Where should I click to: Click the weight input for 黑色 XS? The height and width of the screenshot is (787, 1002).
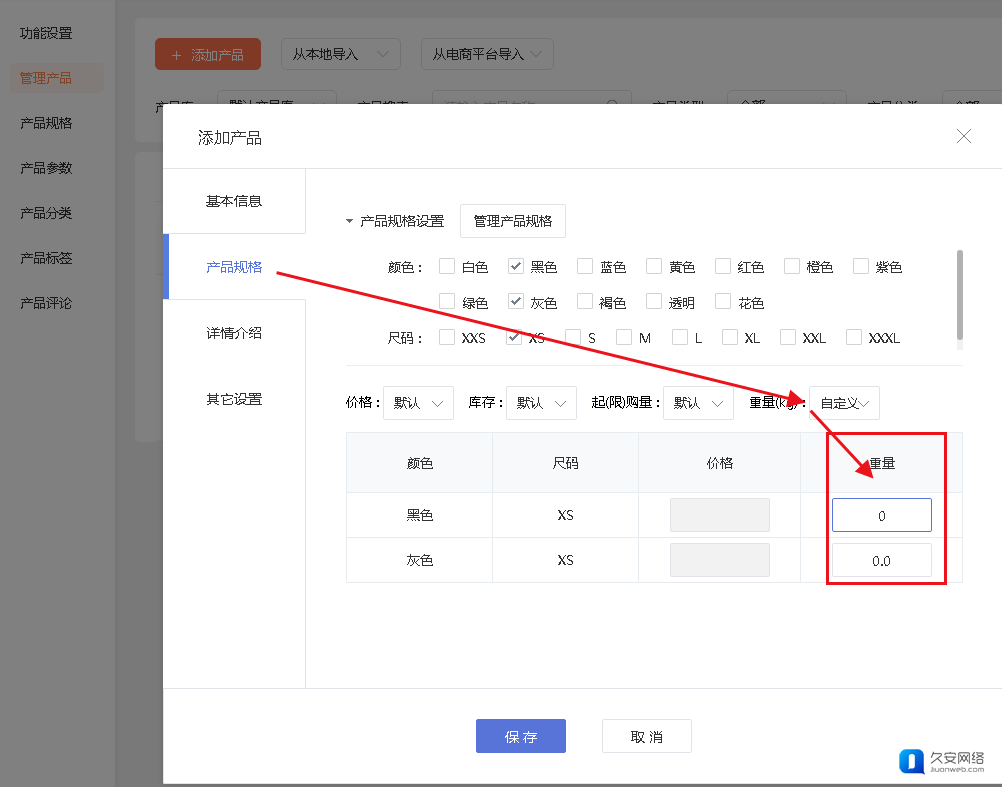click(x=881, y=516)
